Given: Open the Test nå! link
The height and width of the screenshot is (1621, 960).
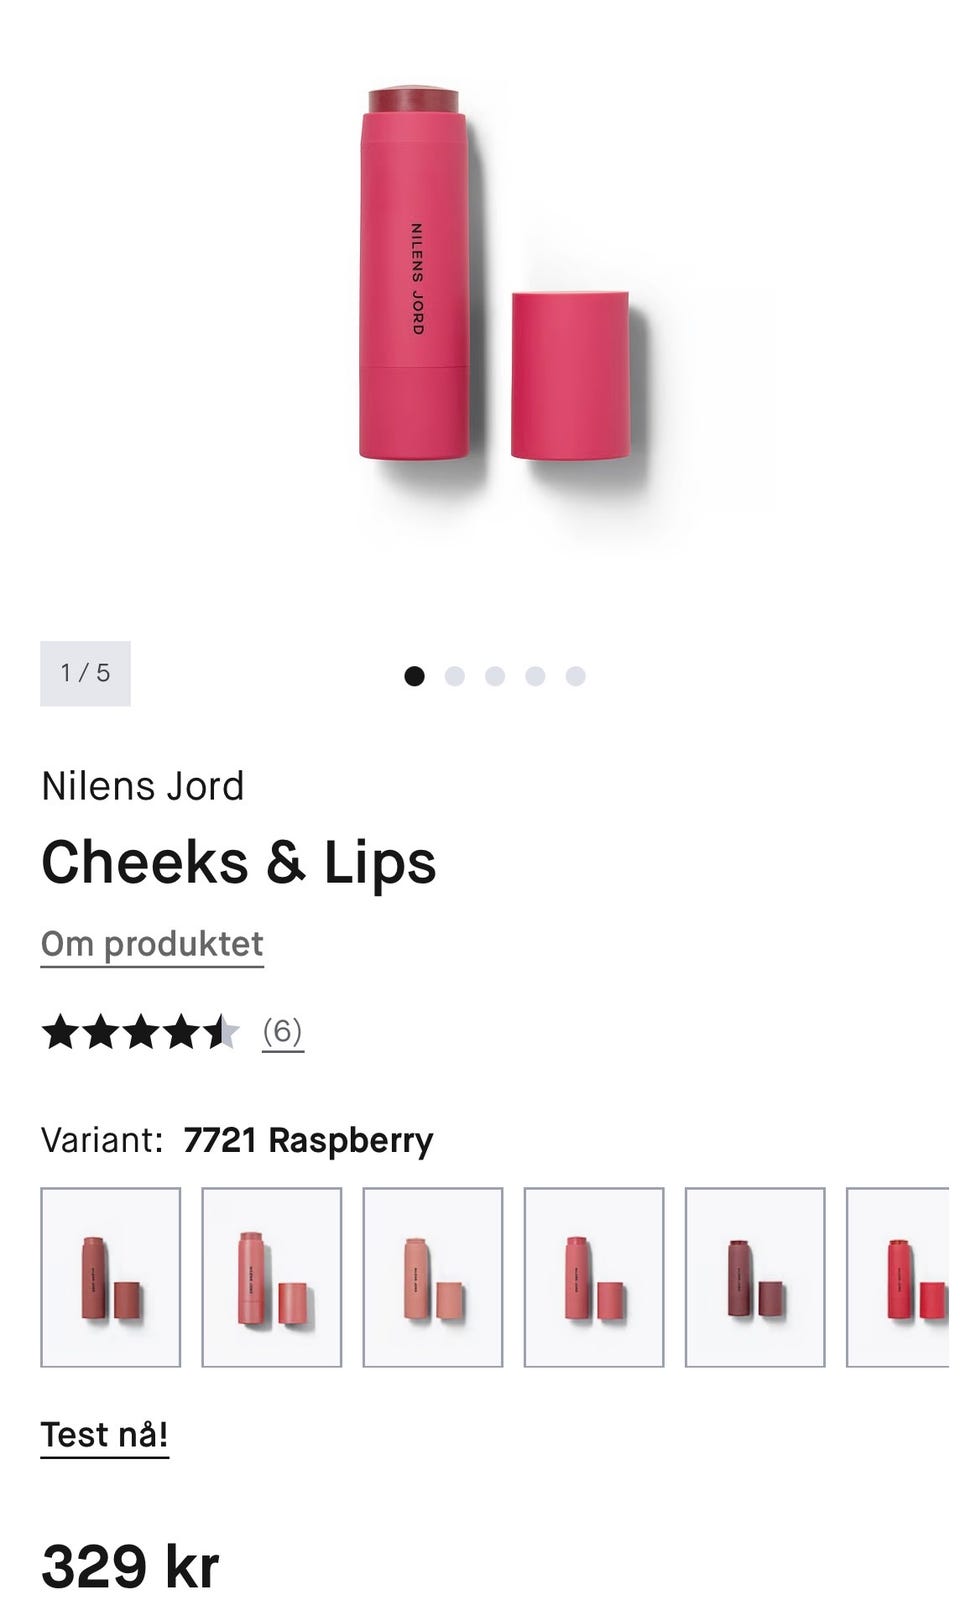Looking at the screenshot, I should (x=105, y=1435).
